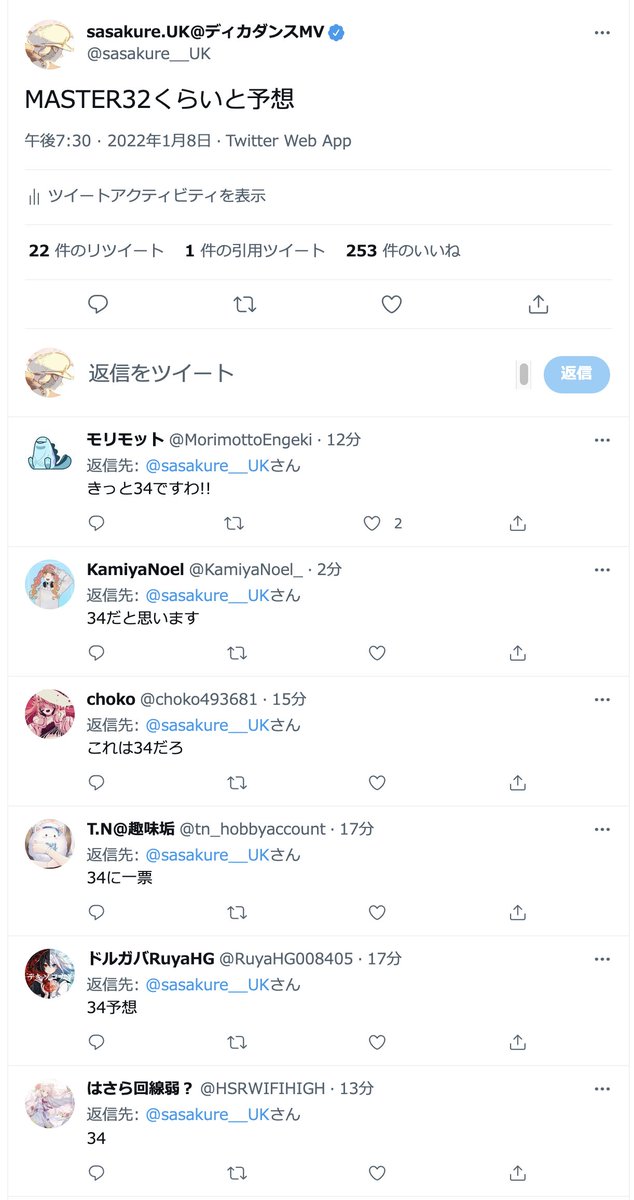Show ツイートアクティビティを表示

pyautogui.click(x=147, y=196)
